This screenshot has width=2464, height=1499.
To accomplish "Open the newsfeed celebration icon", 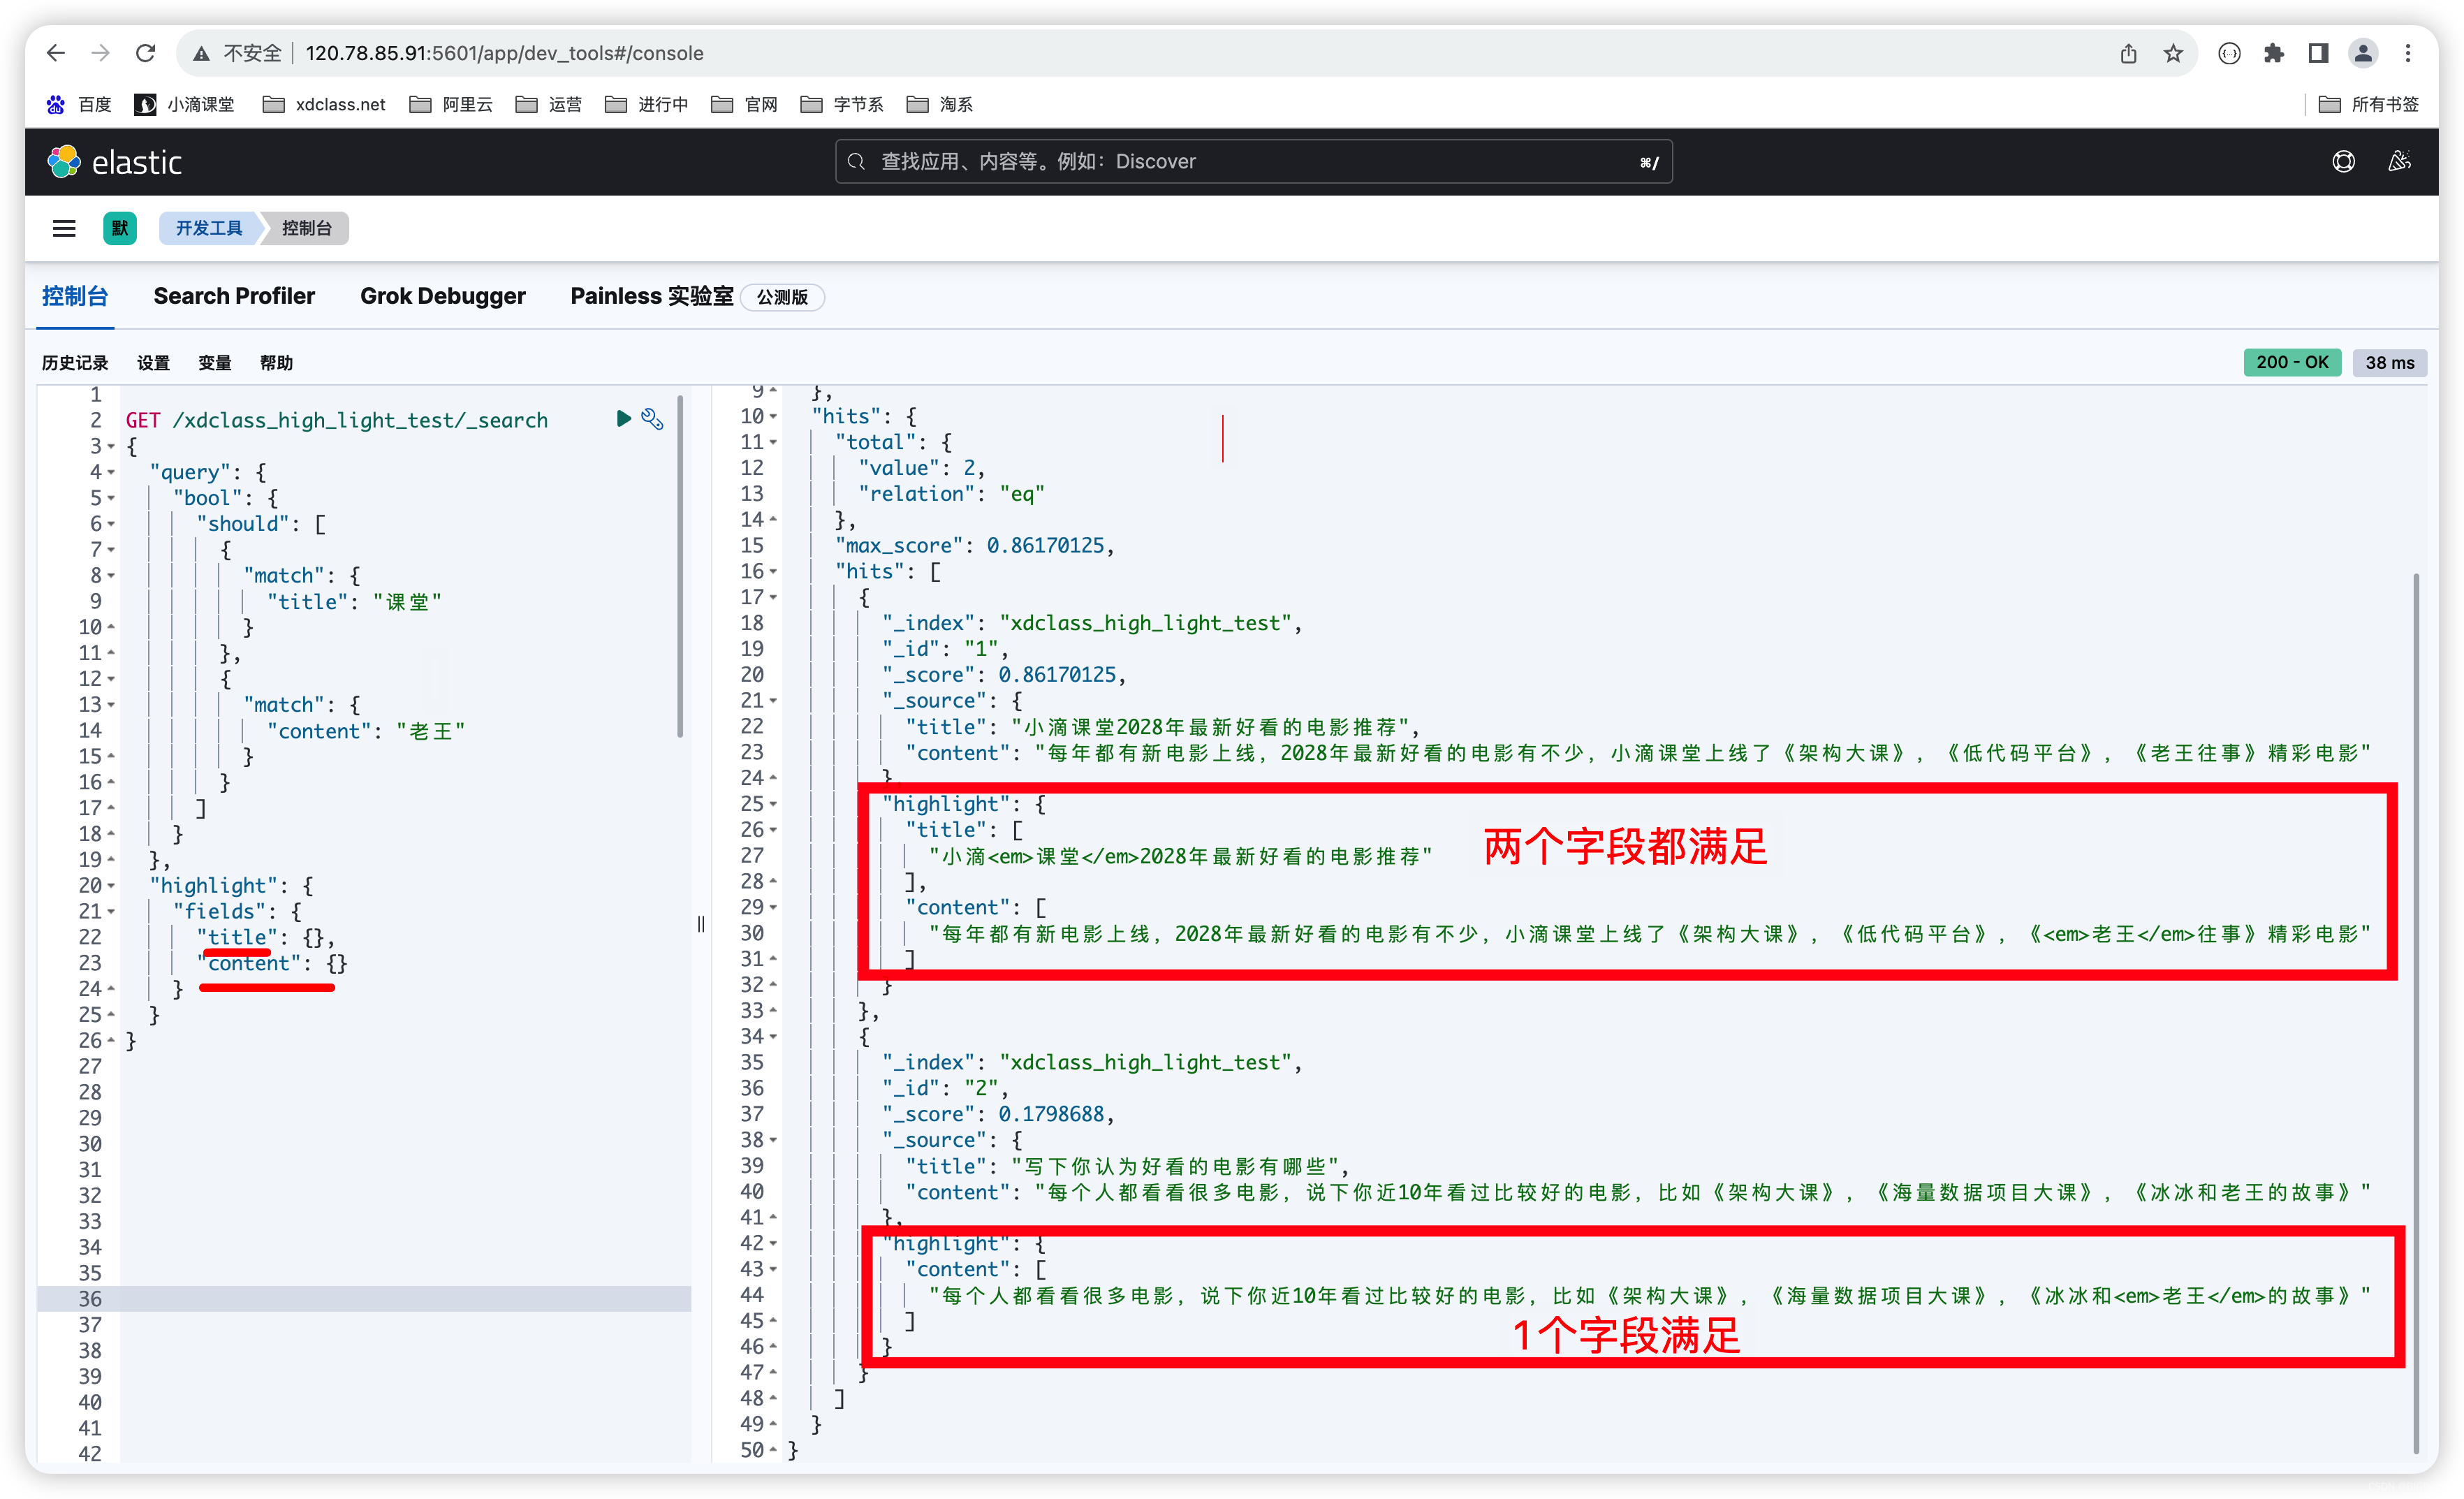I will coord(2399,162).
